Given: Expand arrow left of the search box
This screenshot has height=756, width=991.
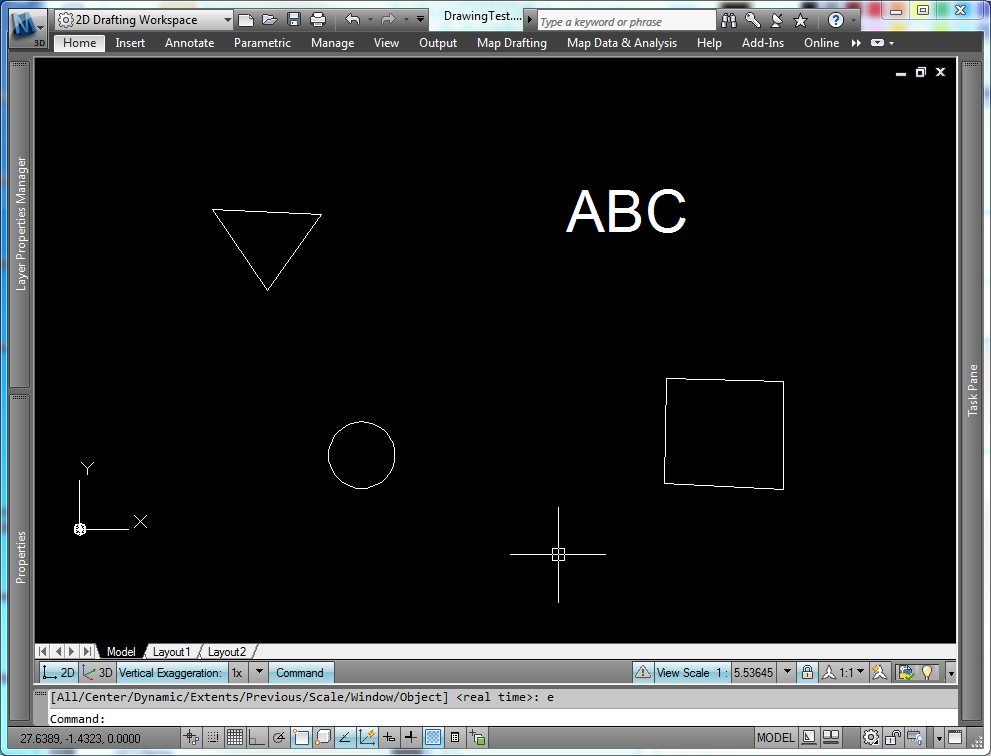Looking at the screenshot, I should (530, 20).
